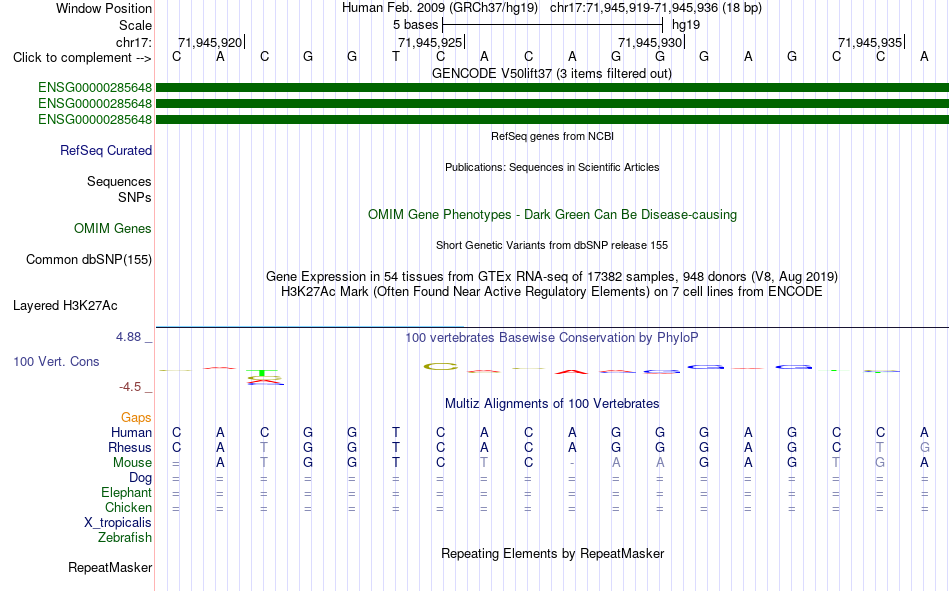Click the OMIM Gene Phenotypes track title
This screenshot has height=591, width=950.
[x=553, y=215]
